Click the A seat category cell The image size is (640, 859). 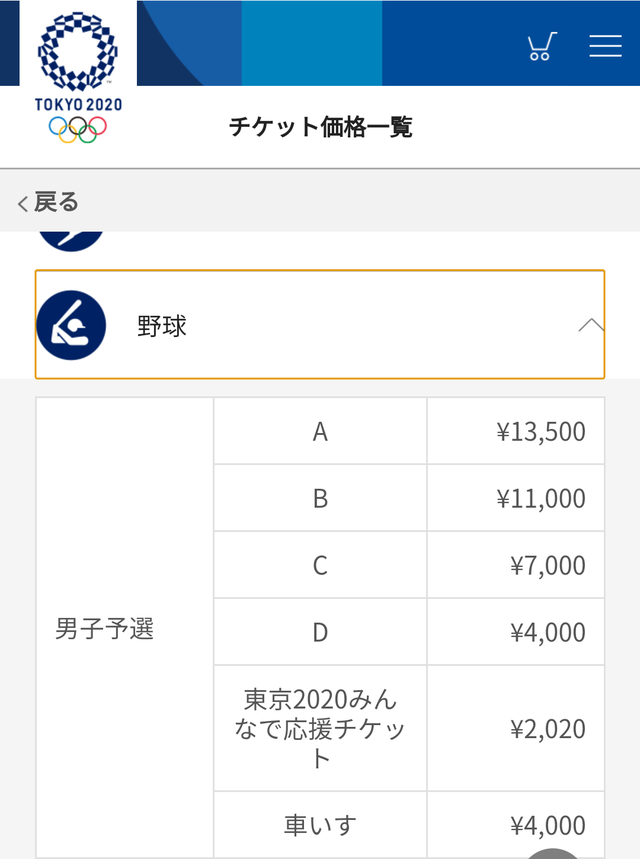pos(320,431)
